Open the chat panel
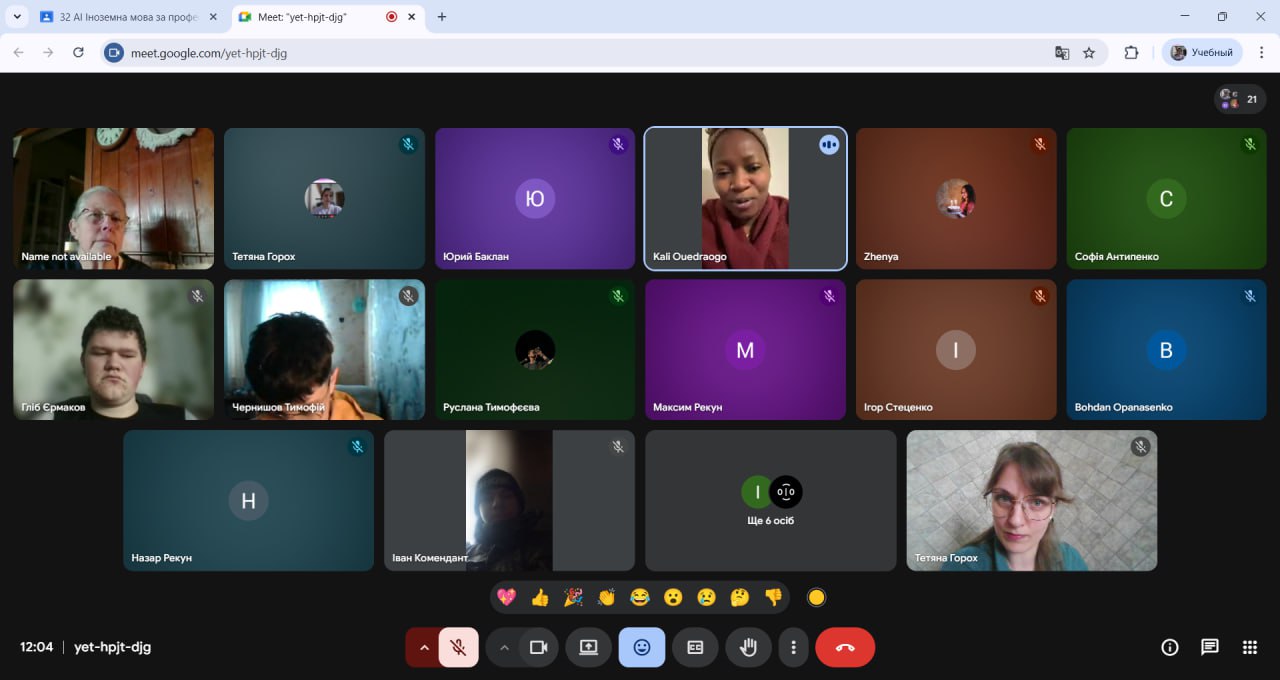Image resolution: width=1280 pixels, height=680 pixels. (1209, 647)
